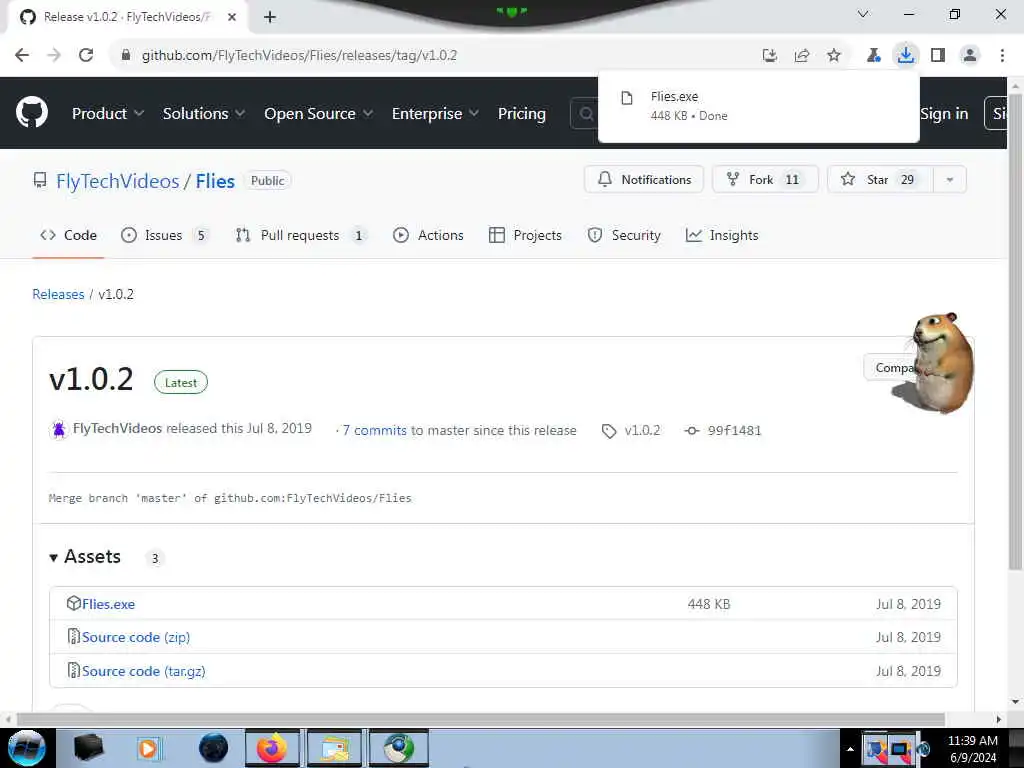This screenshot has height=768, width=1024.
Task: Click the horizontal page scrollbar
Action: point(481,719)
